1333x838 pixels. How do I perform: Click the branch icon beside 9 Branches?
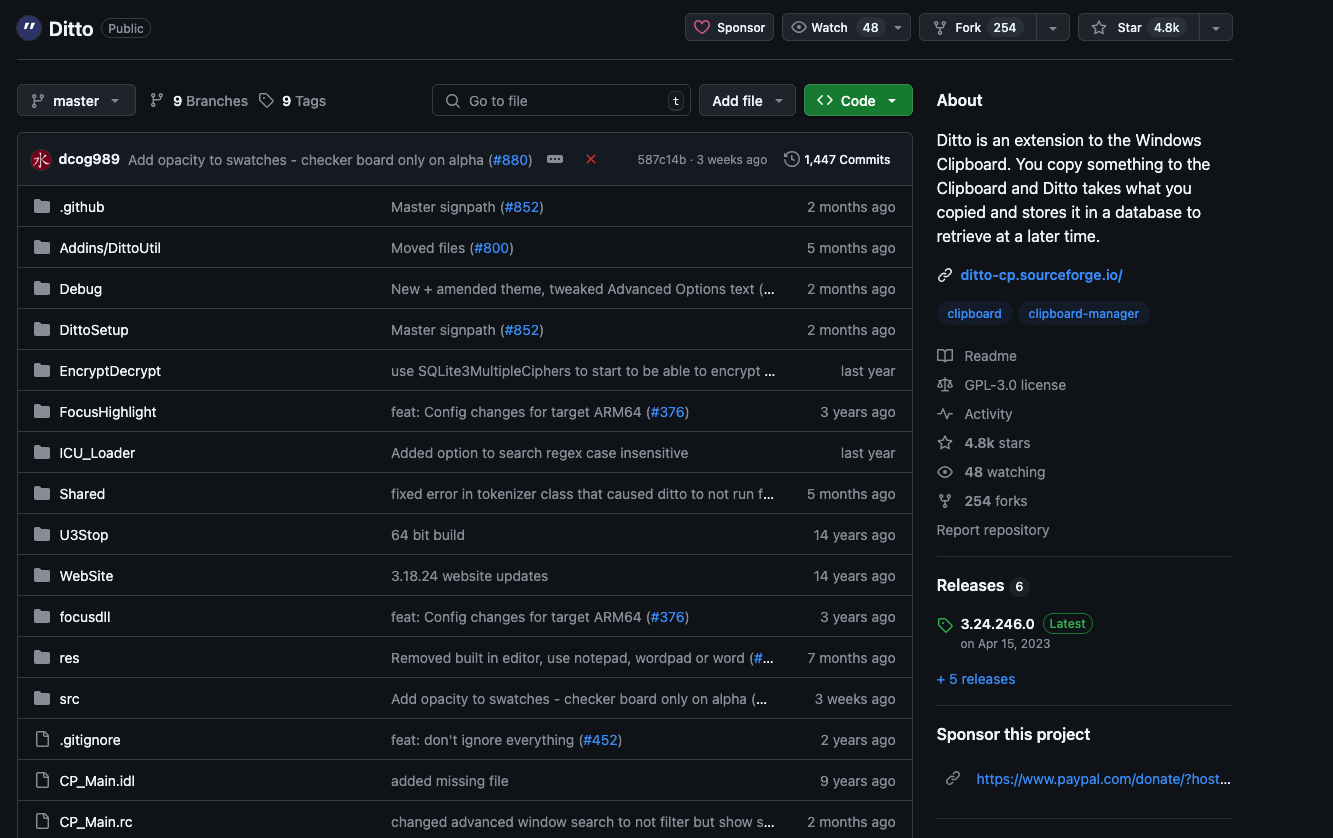157,101
